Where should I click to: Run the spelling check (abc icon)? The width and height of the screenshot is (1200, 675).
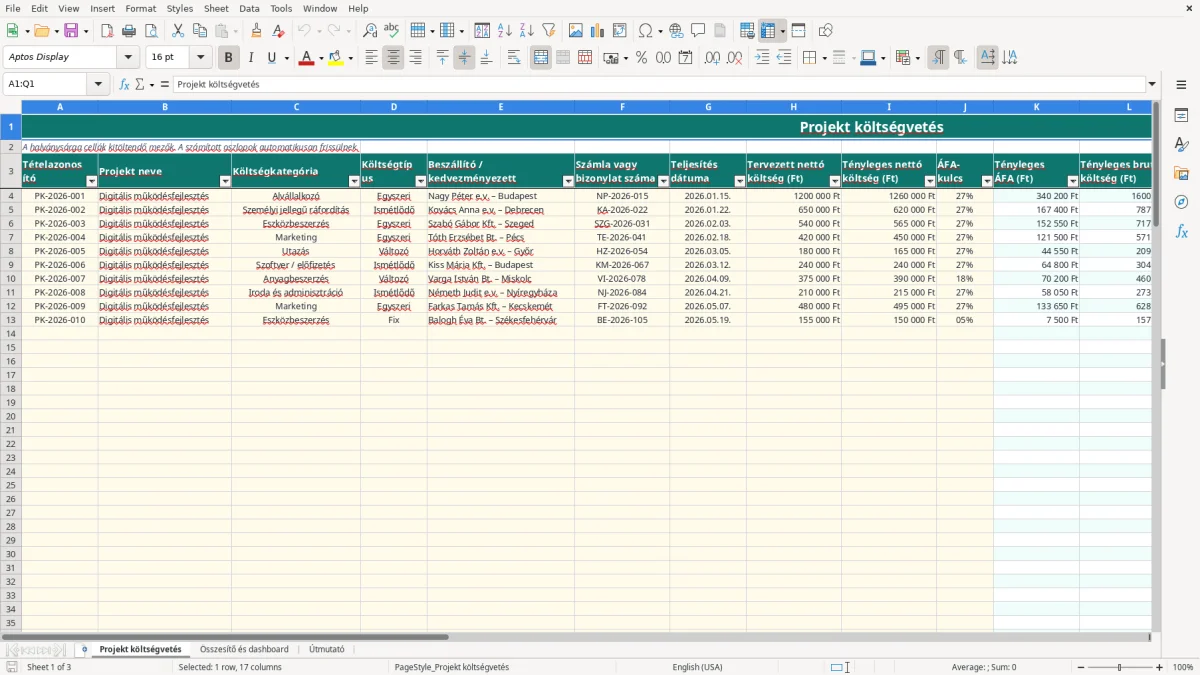pyautogui.click(x=391, y=31)
